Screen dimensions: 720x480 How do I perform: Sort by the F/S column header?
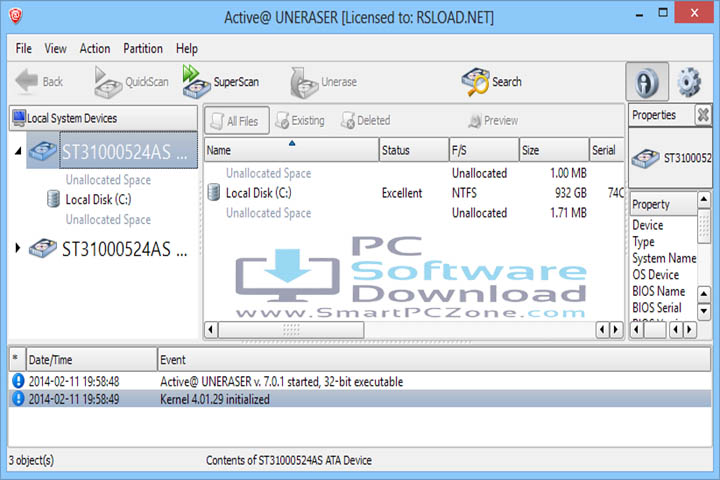(x=484, y=150)
